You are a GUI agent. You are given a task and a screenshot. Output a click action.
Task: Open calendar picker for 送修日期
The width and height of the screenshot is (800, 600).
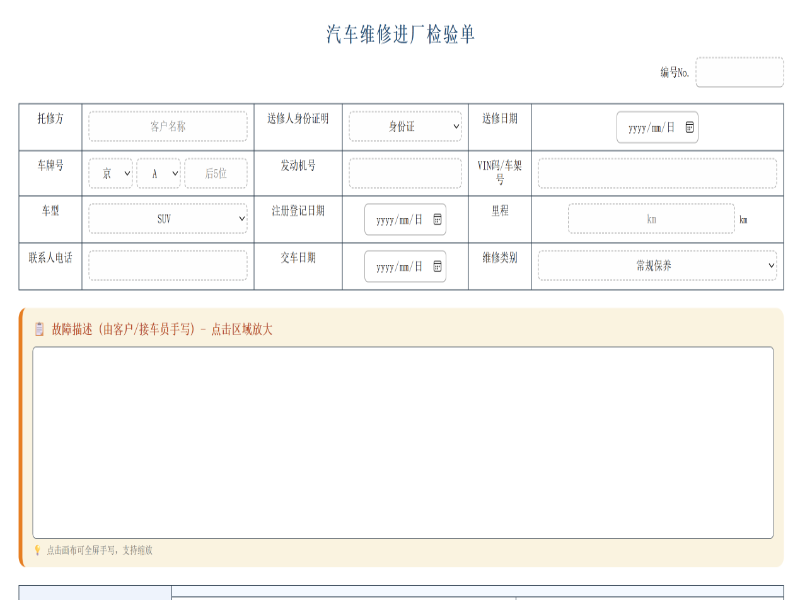click(x=689, y=127)
